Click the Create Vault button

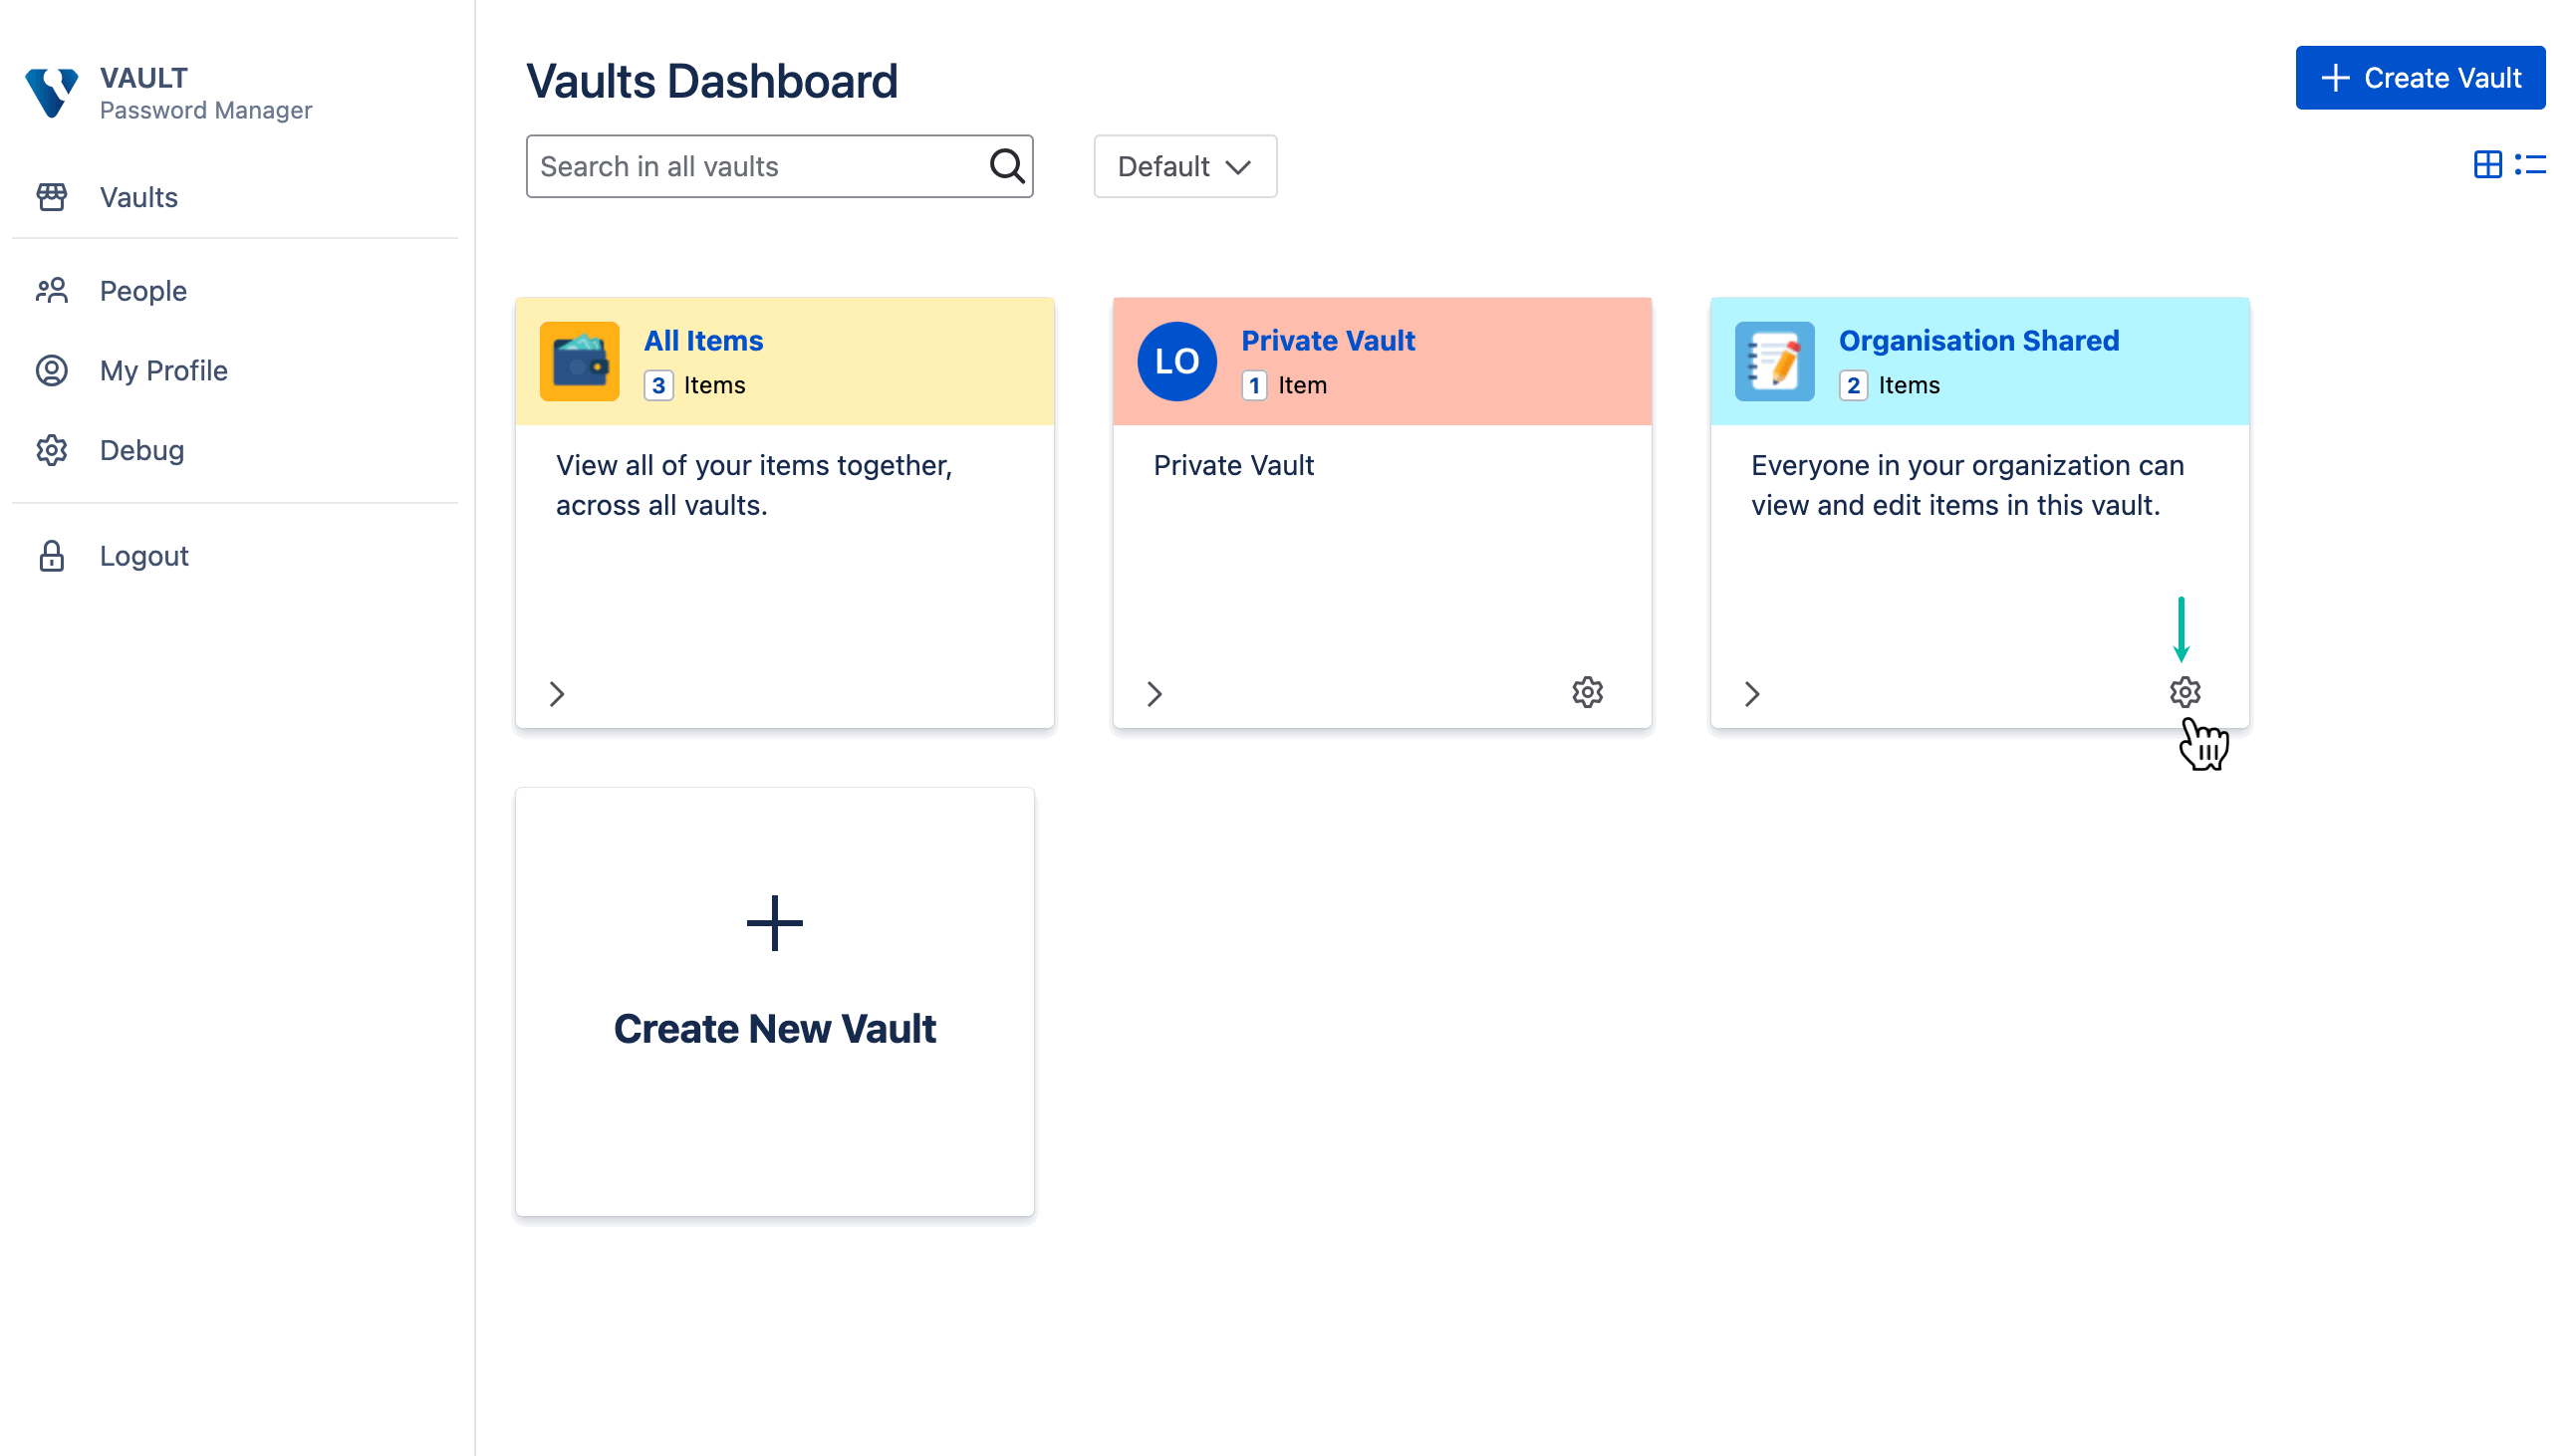click(2419, 78)
